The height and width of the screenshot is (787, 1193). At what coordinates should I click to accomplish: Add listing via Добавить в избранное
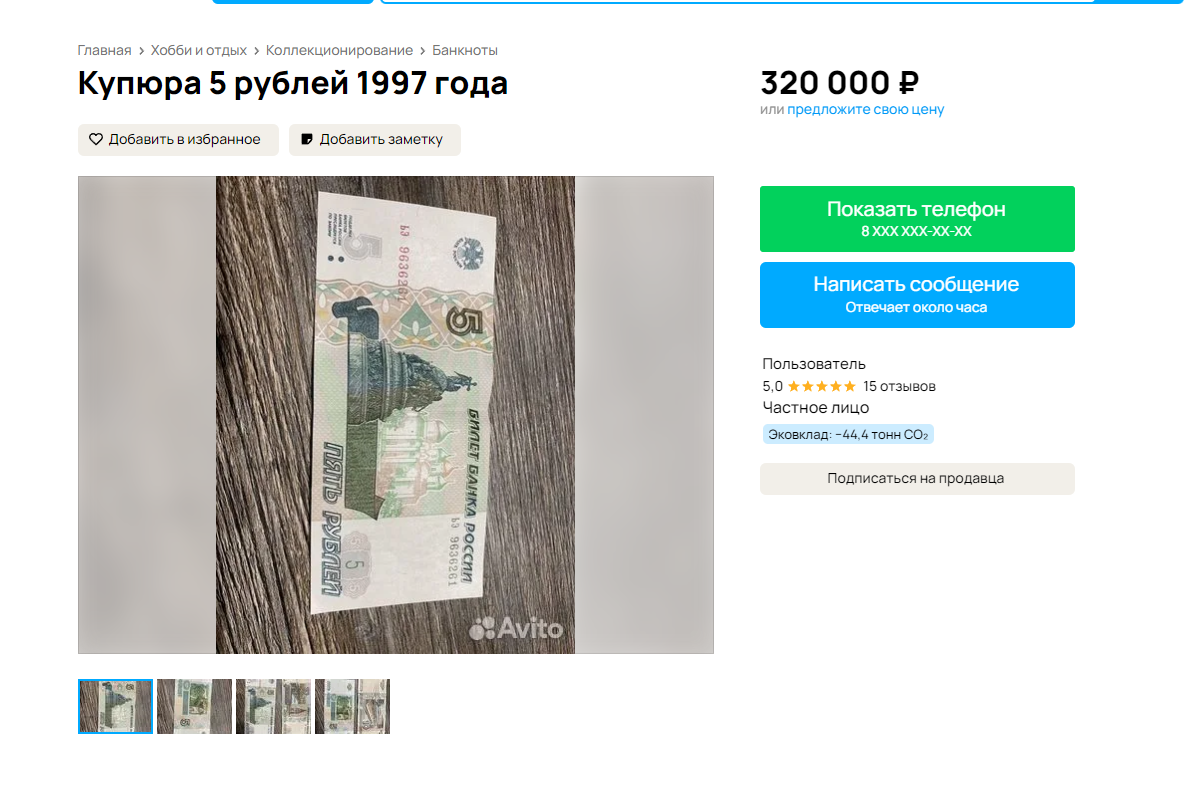coord(178,140)
